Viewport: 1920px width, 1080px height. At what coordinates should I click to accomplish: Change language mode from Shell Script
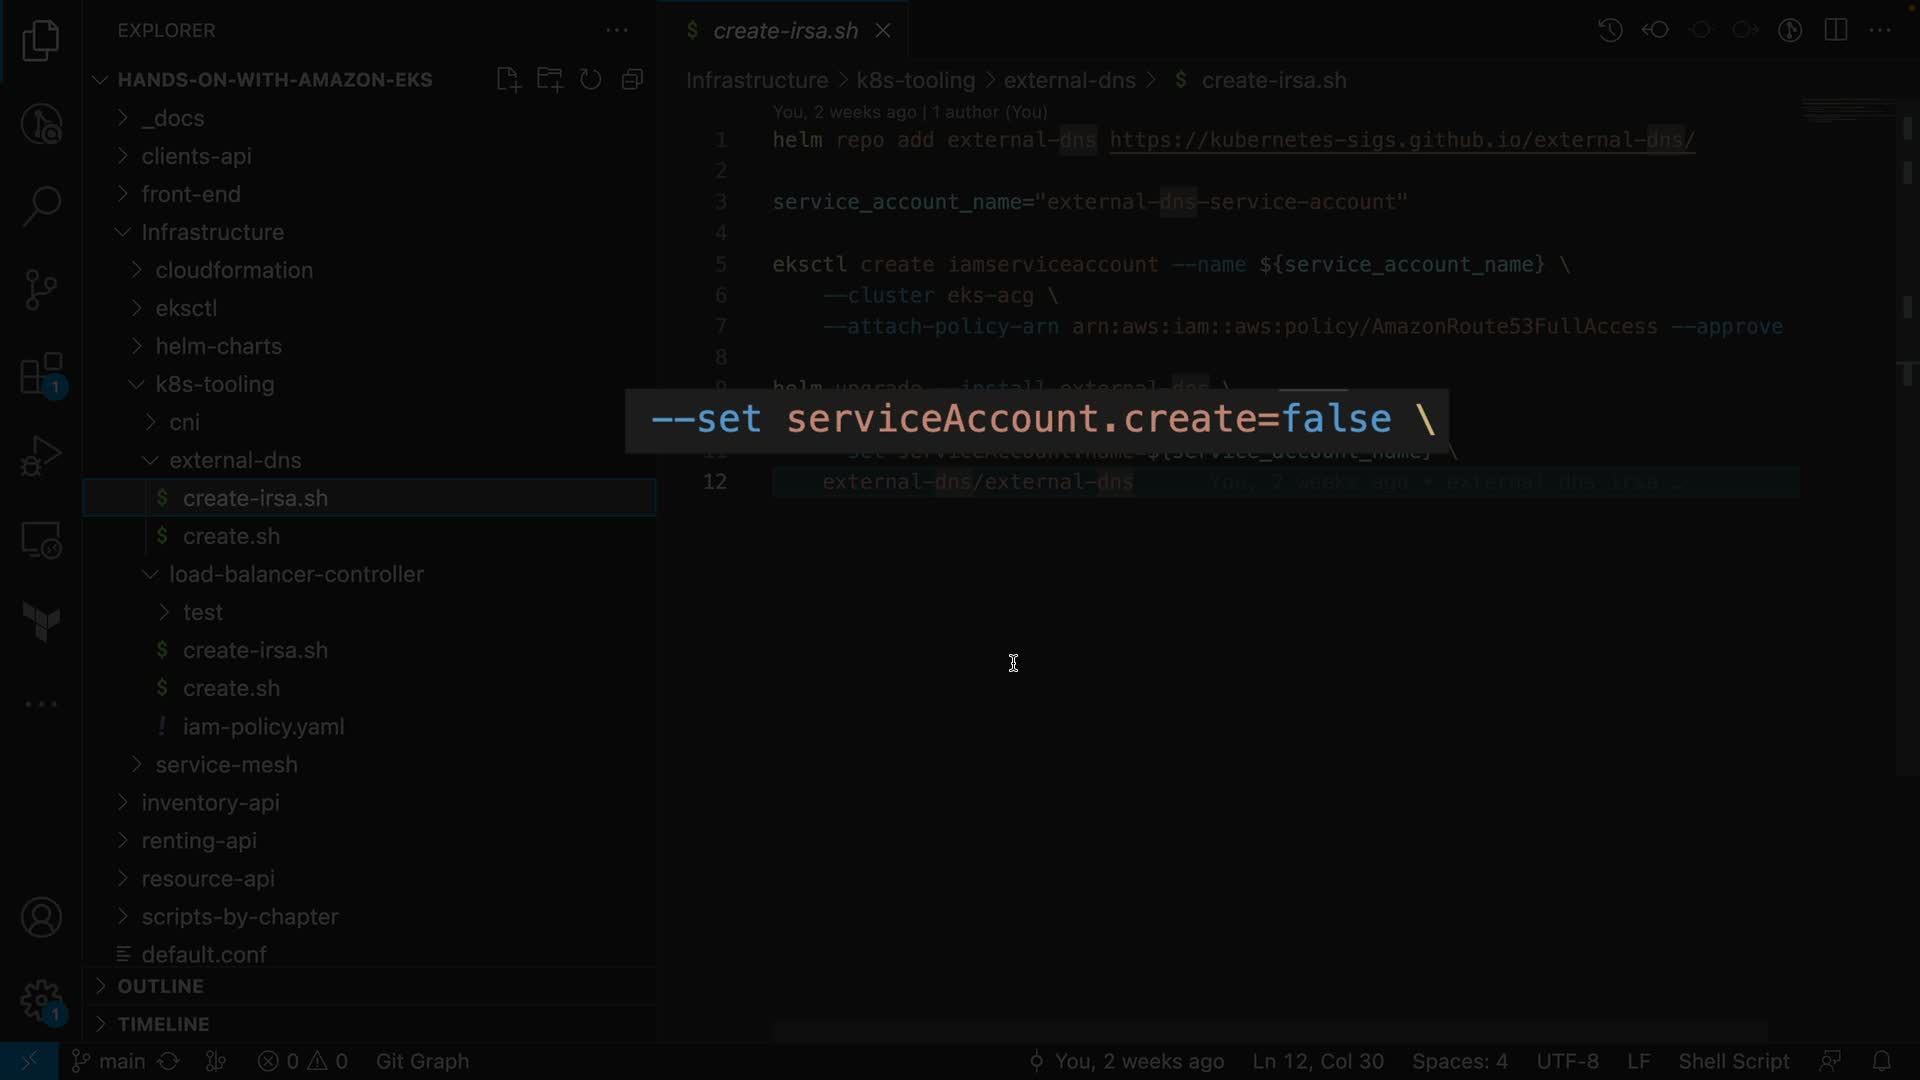point(1733,1061)
